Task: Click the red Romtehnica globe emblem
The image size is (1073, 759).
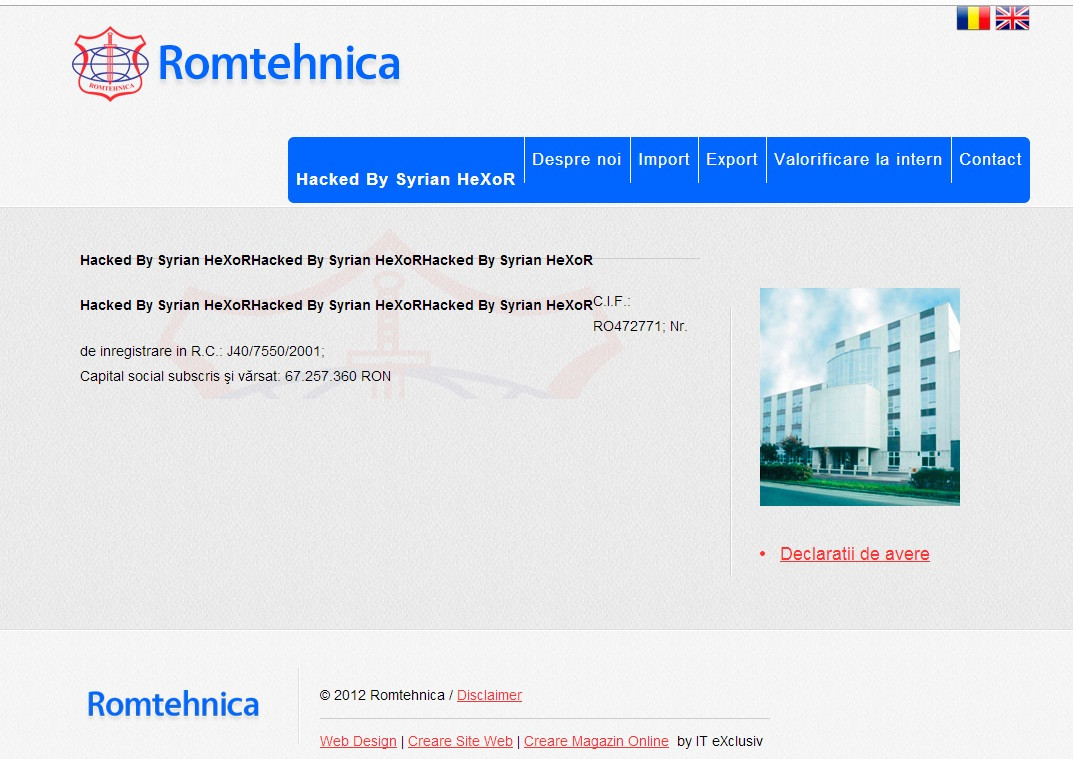Action: click(x=109, y=64)
